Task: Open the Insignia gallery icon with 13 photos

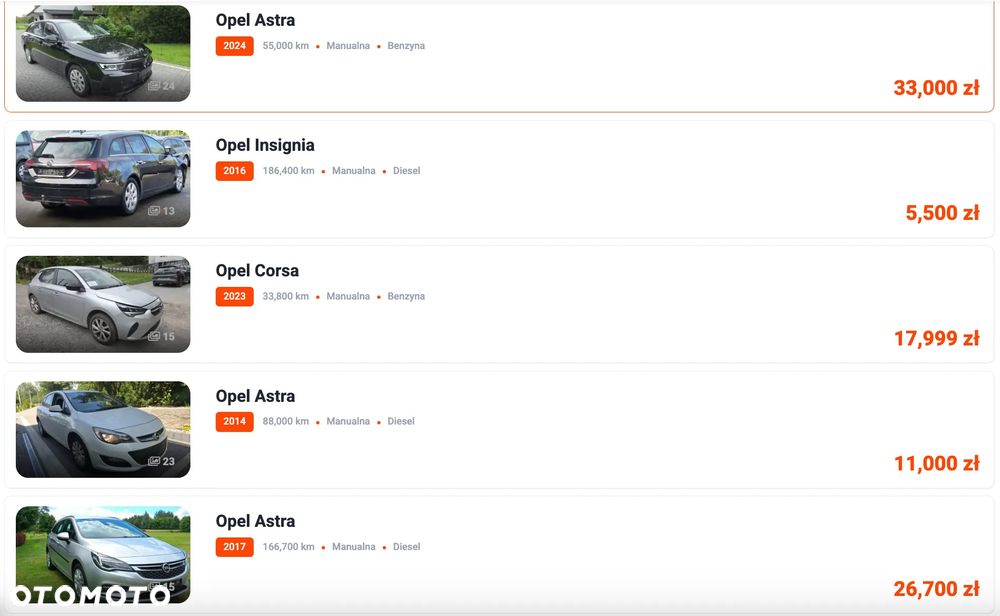Action: click(161, 211)
